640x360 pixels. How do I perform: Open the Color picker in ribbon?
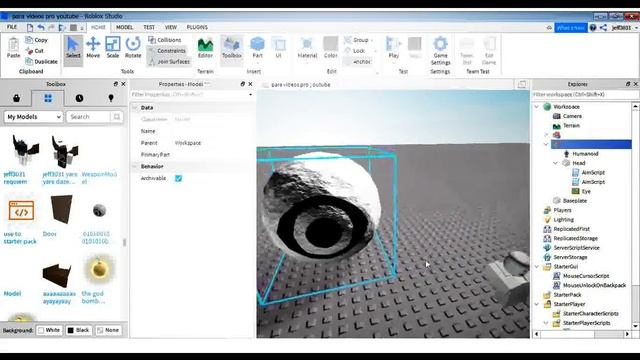[331, 48]
